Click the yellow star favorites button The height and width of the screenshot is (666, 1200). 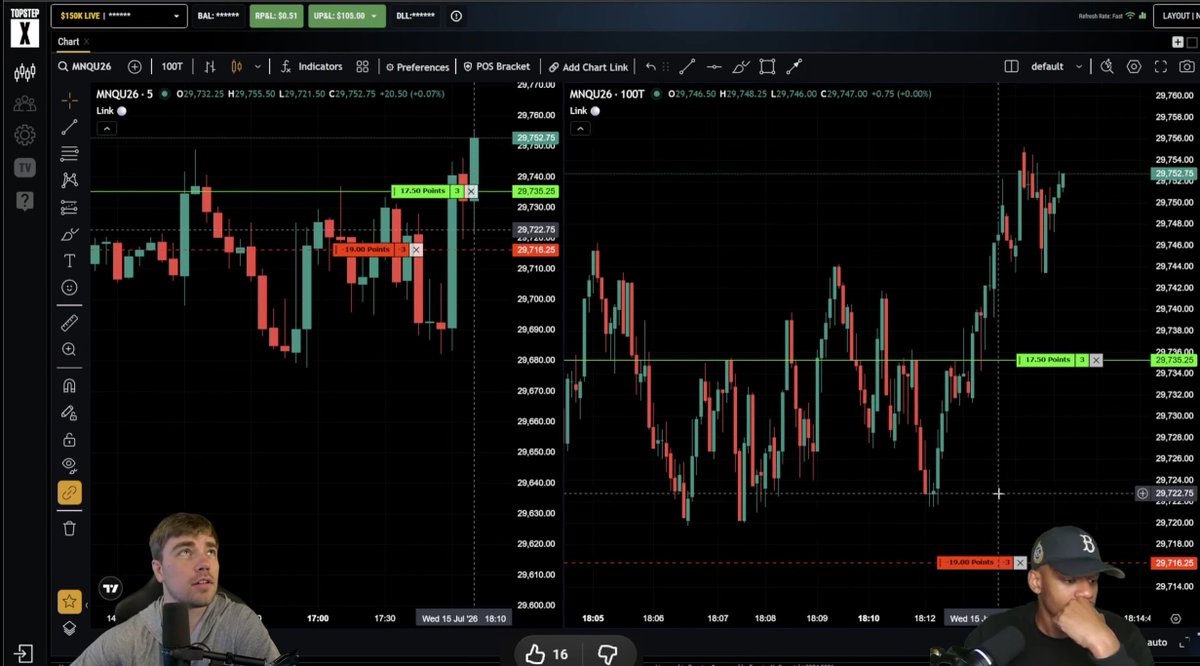click(x=69, y=601)
